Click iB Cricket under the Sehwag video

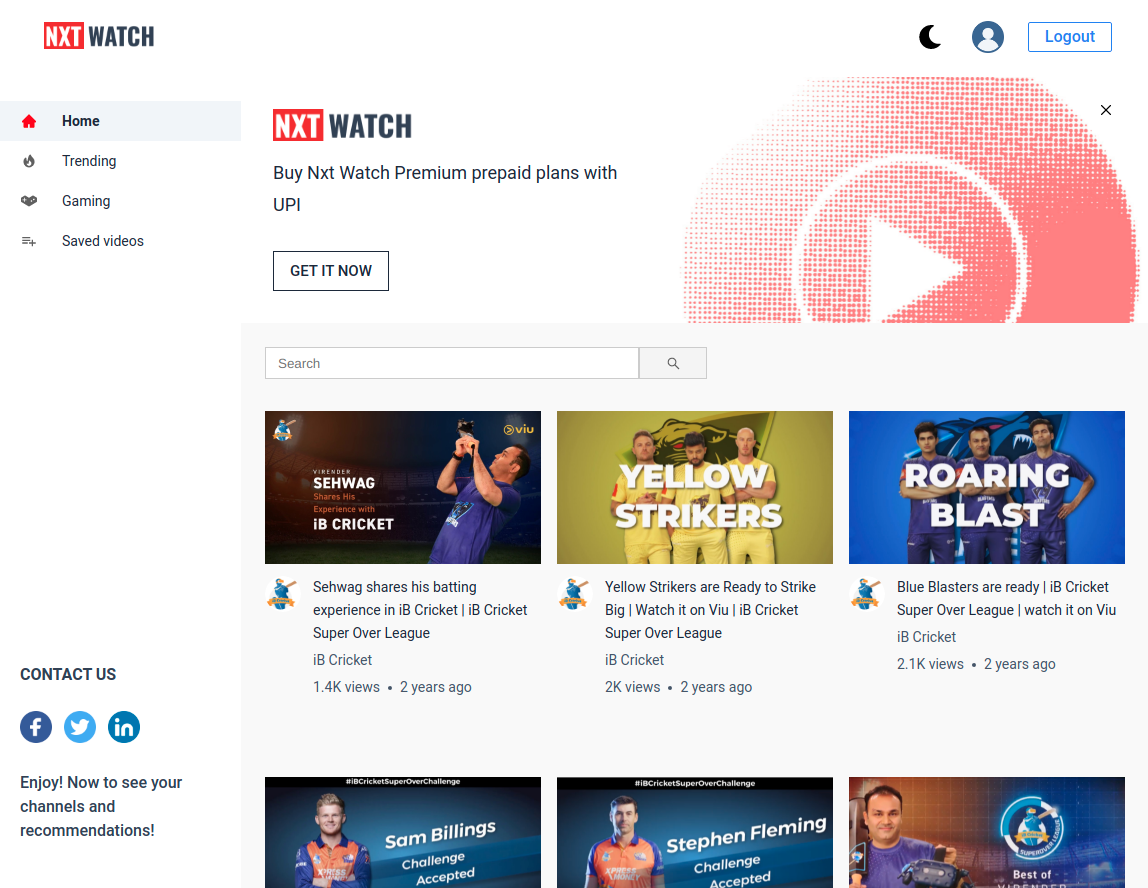point(343,660)
